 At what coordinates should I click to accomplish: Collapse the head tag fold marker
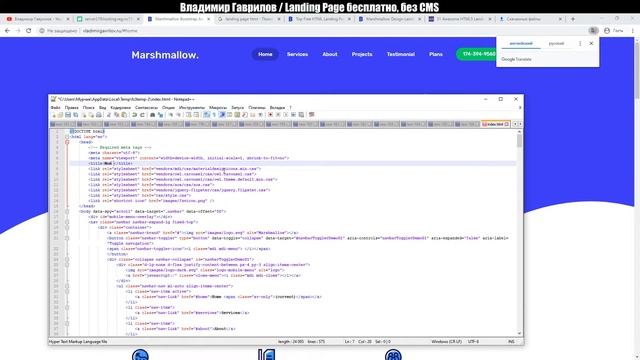tap(67, 142)
